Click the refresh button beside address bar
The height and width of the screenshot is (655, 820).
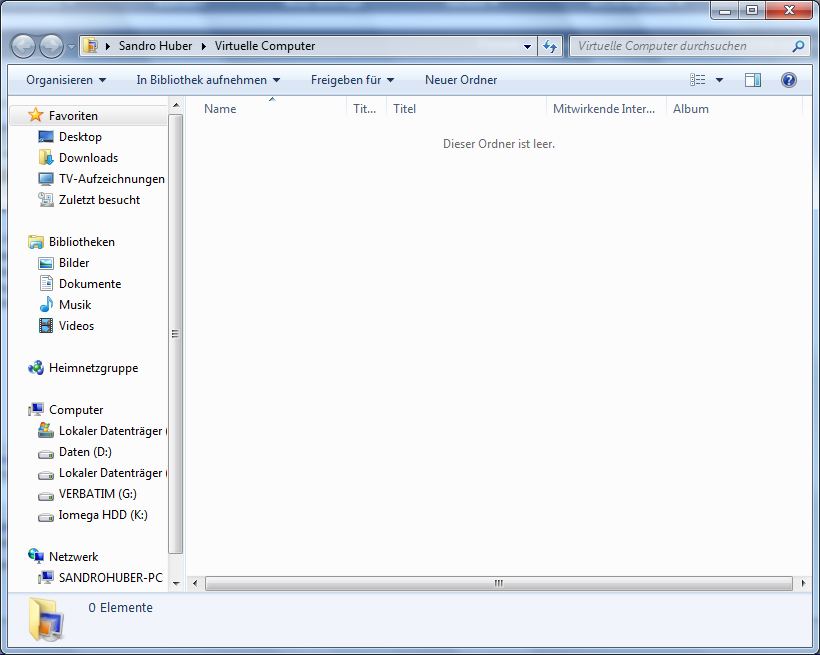pyautogui.click(x=550, y=46)
